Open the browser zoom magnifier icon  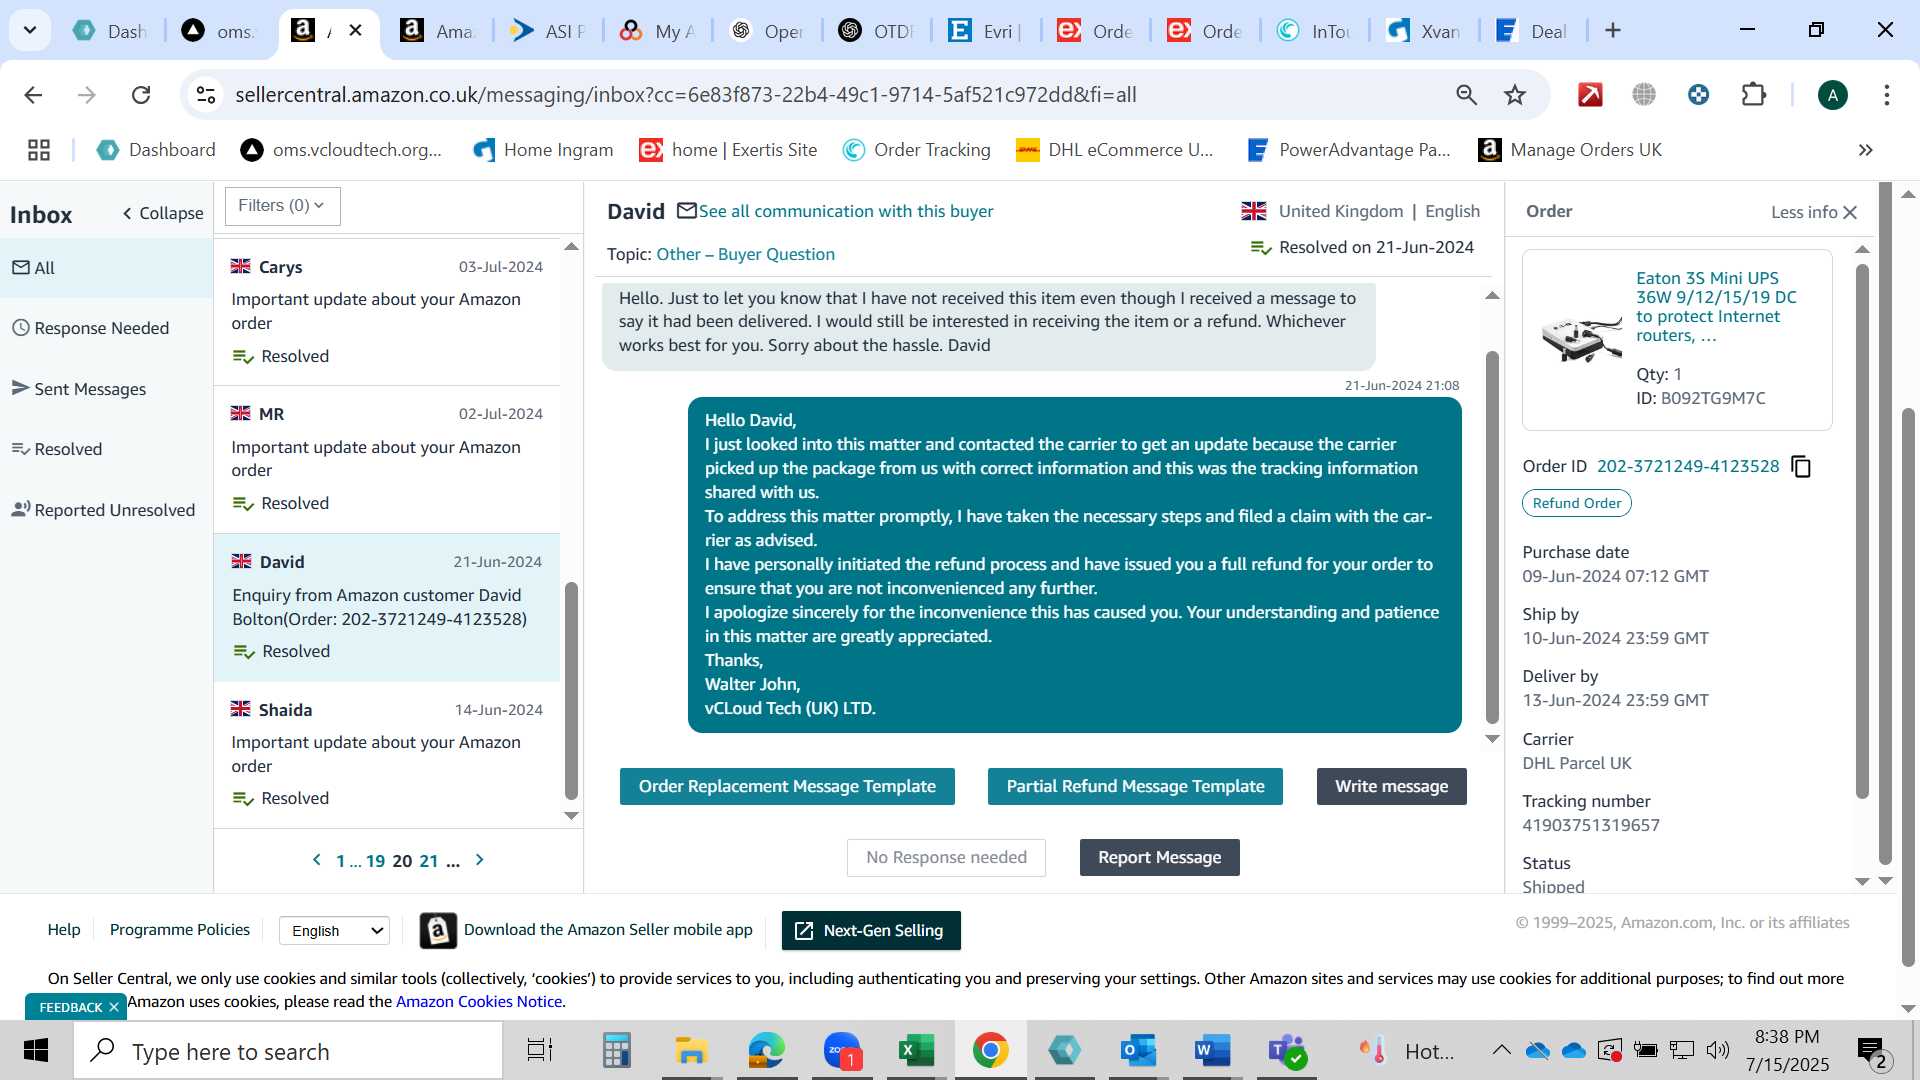pos(1466,95)
